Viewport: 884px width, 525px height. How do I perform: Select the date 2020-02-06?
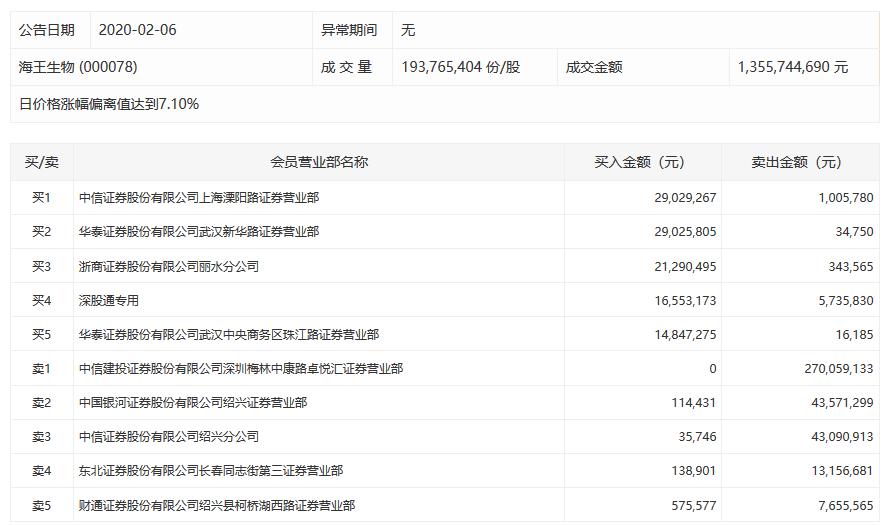pos(138,30)
